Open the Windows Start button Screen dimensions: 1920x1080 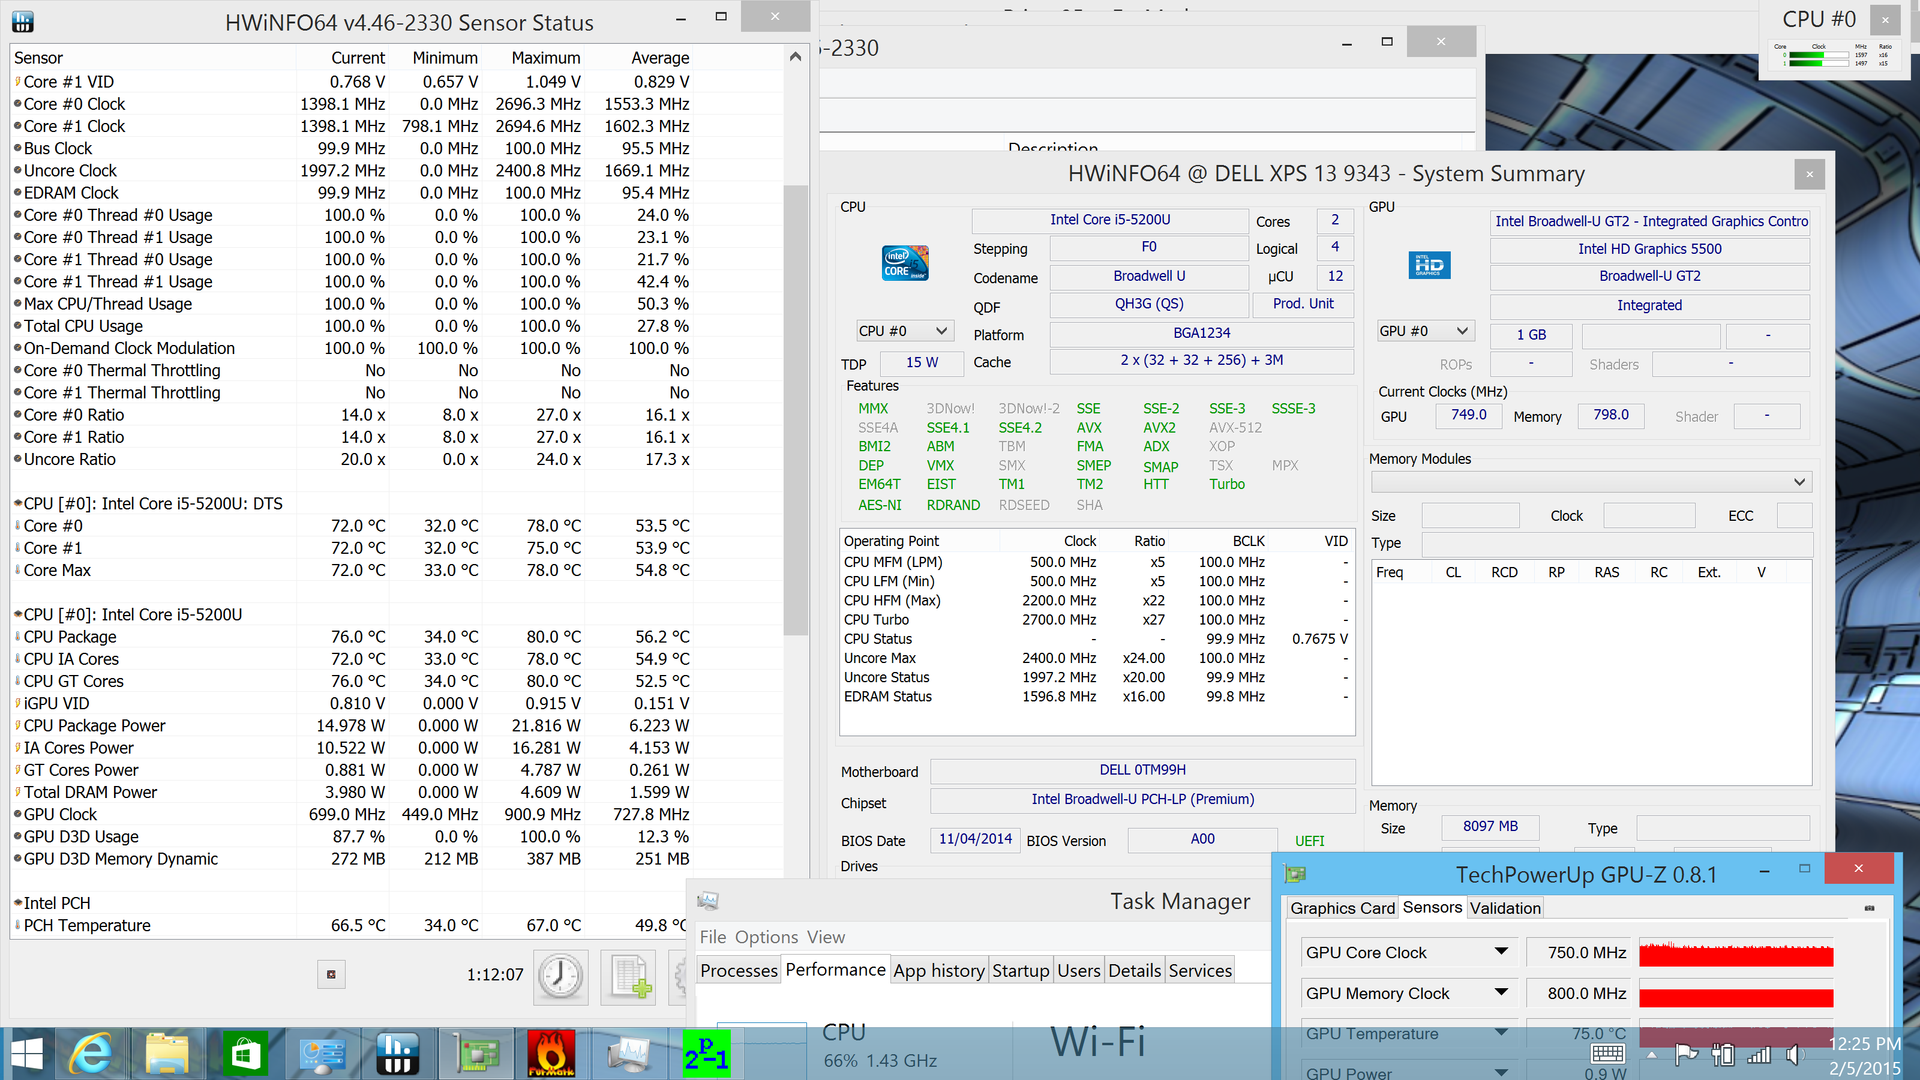click(27, 1054)
